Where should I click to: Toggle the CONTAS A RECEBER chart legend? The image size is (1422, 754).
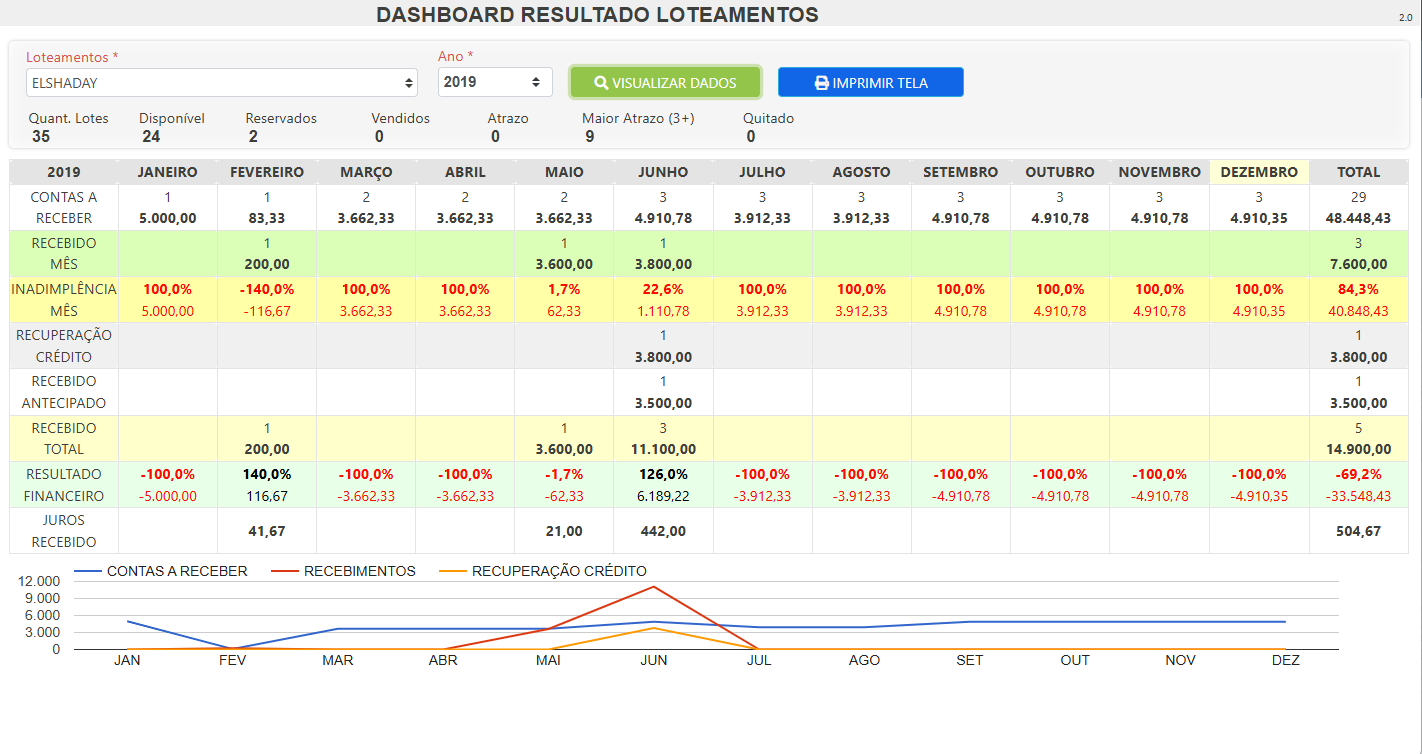click(162, 571)
